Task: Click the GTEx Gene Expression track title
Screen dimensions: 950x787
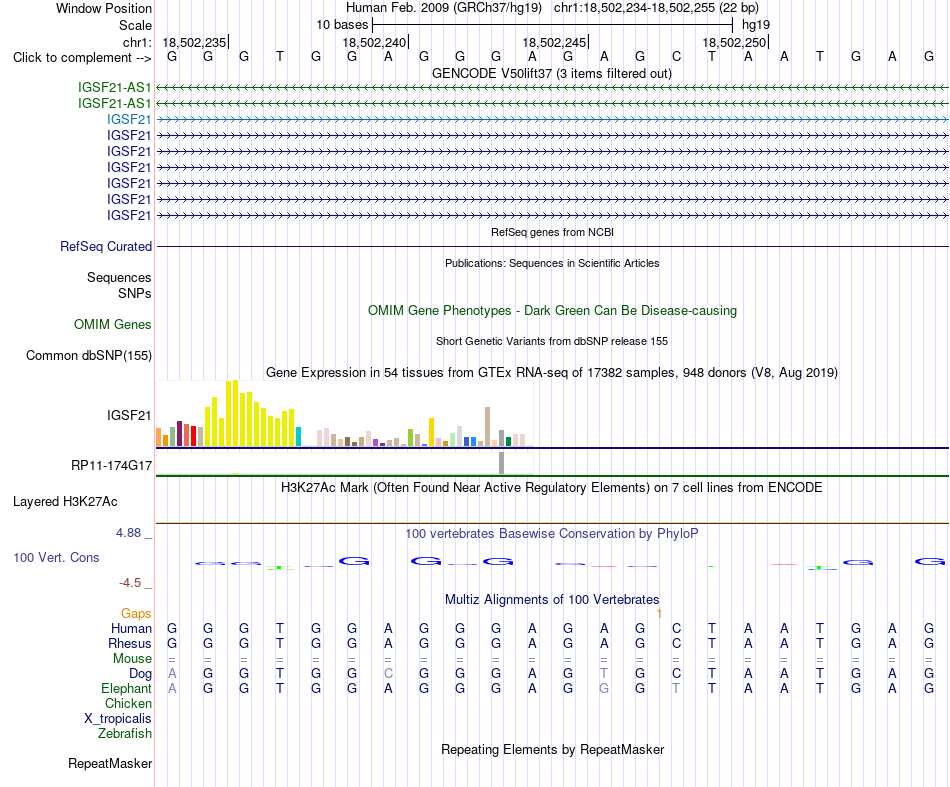Action: 551,373
